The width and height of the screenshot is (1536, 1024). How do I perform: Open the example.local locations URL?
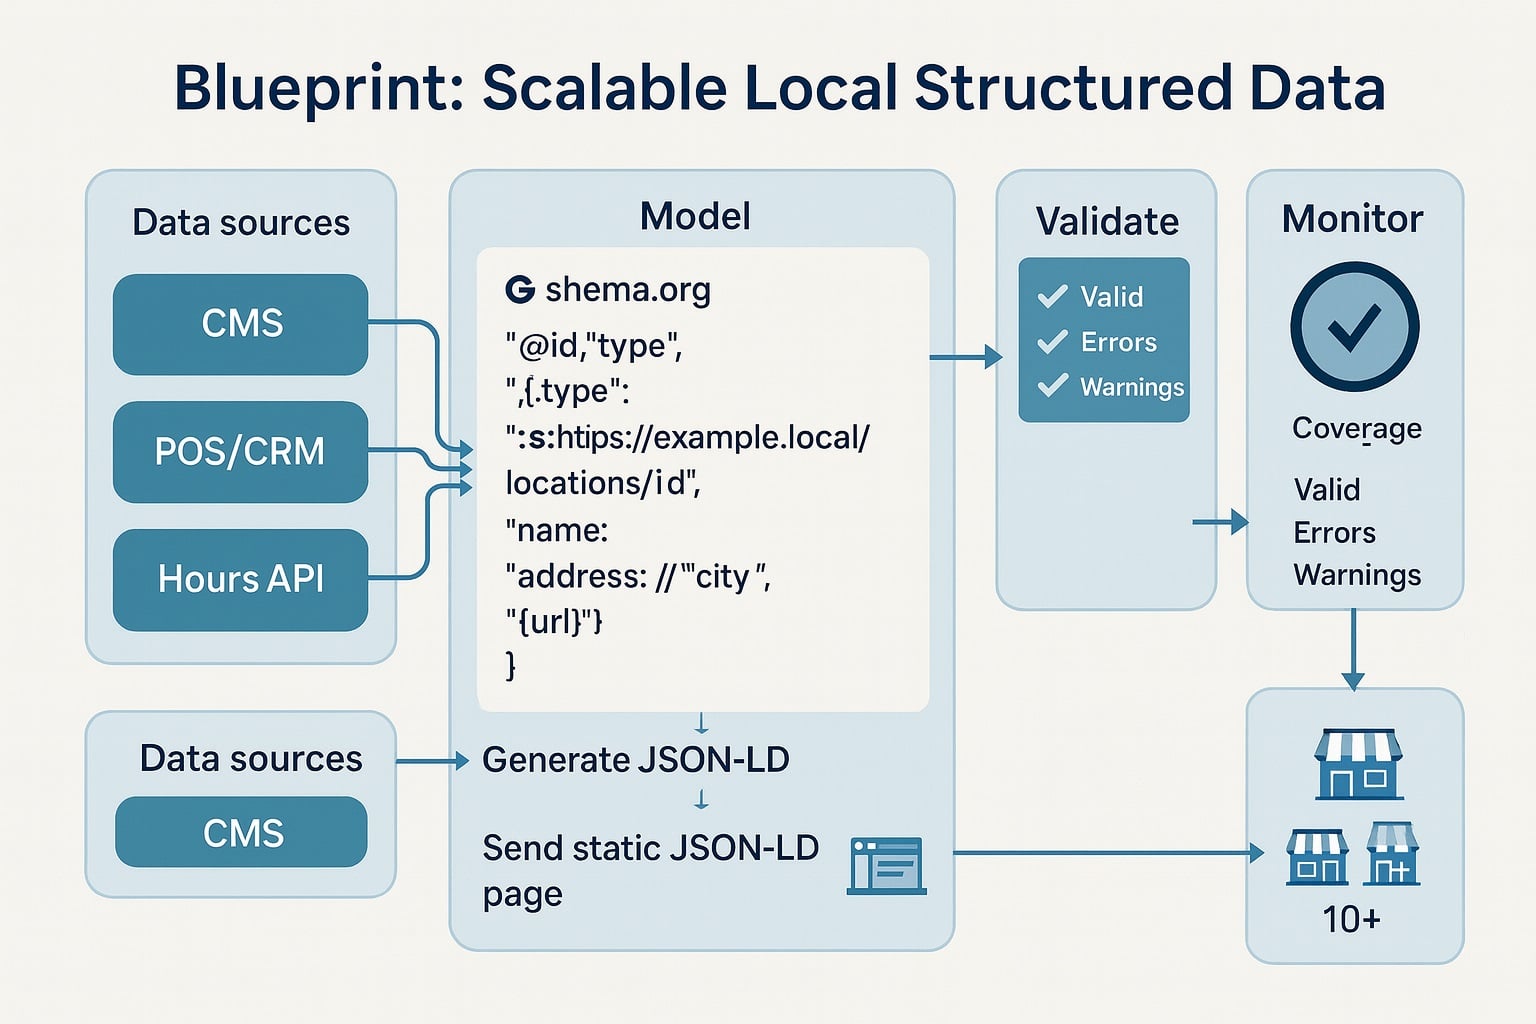tap(688, 437)
